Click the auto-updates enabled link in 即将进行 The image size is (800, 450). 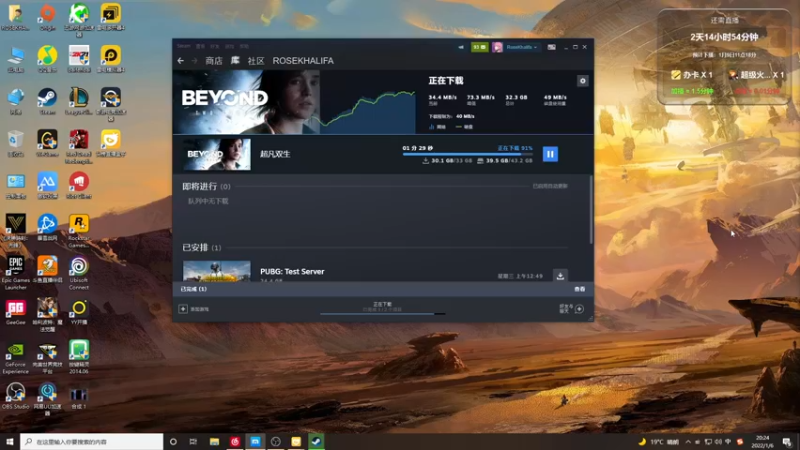click(550, 186)
